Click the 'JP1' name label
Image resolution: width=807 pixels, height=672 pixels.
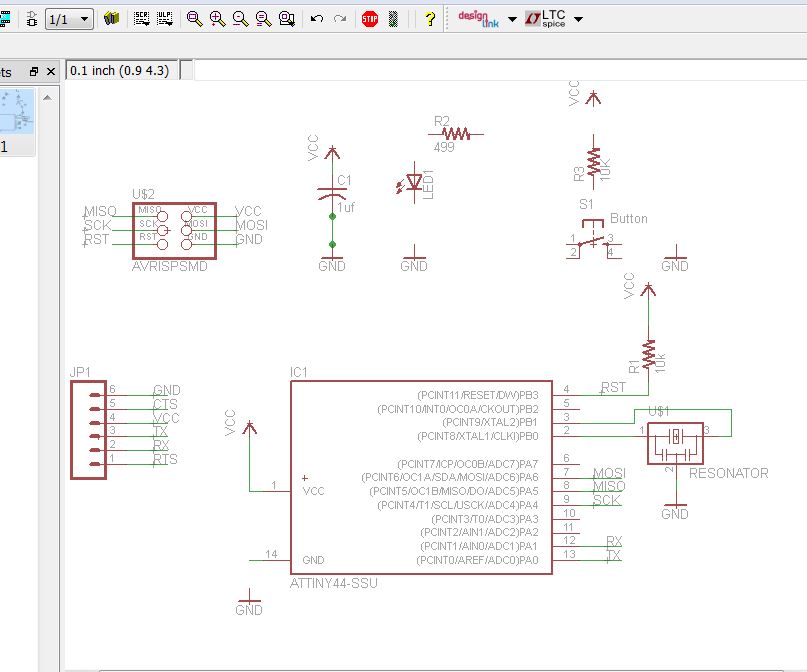[x=80, y=372]
